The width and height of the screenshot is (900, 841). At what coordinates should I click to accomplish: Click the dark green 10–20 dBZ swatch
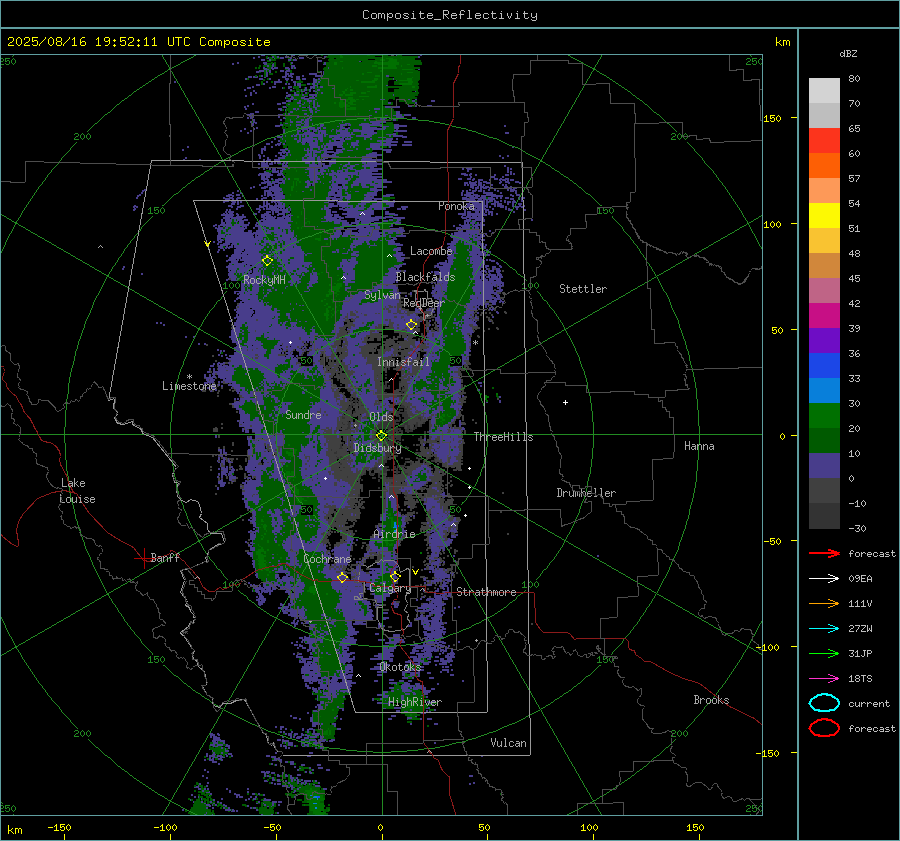pyautogui.click(x=824, y=441)
